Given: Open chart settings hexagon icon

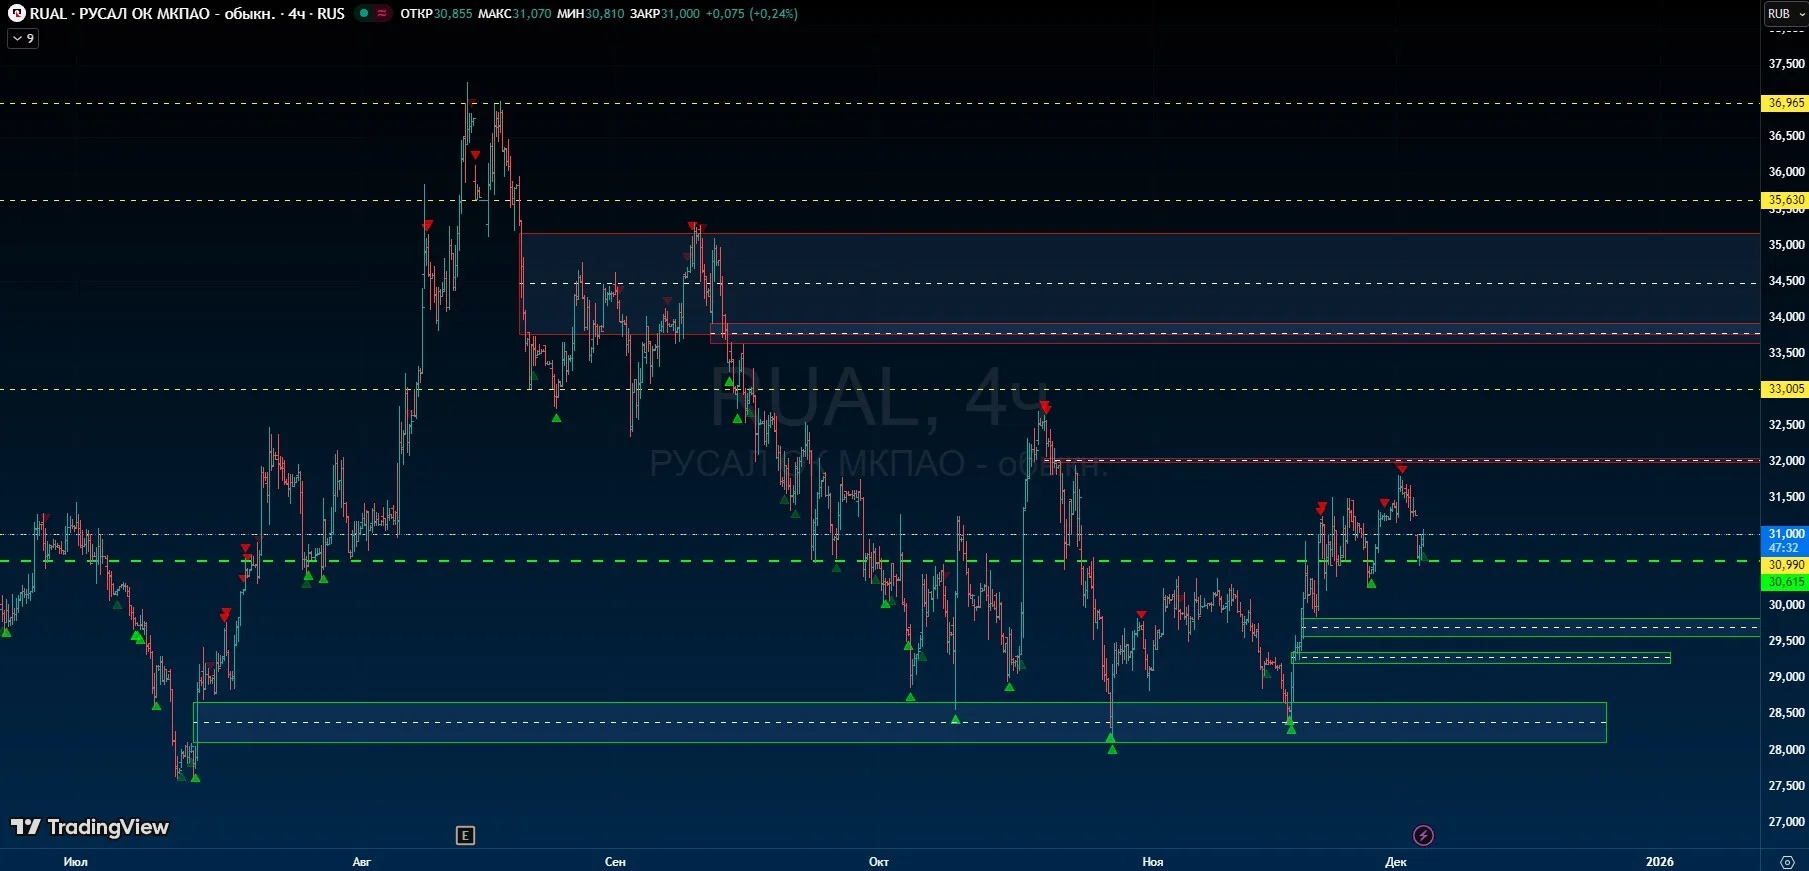Looking at the screenshot, I should (1787, 861).
